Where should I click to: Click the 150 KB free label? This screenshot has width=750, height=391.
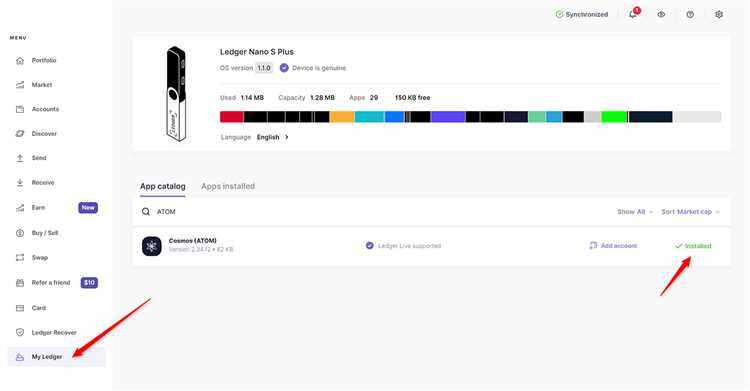412,98
